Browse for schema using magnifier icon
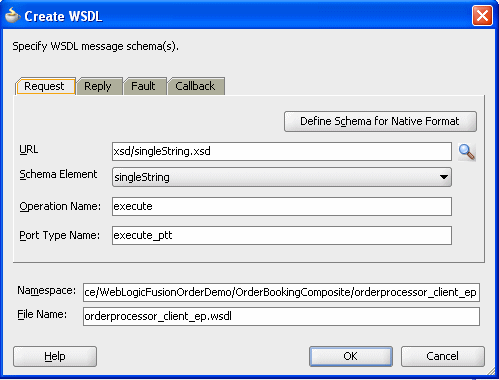This screenshot has width=499, height=380. (x=467, y=152)
